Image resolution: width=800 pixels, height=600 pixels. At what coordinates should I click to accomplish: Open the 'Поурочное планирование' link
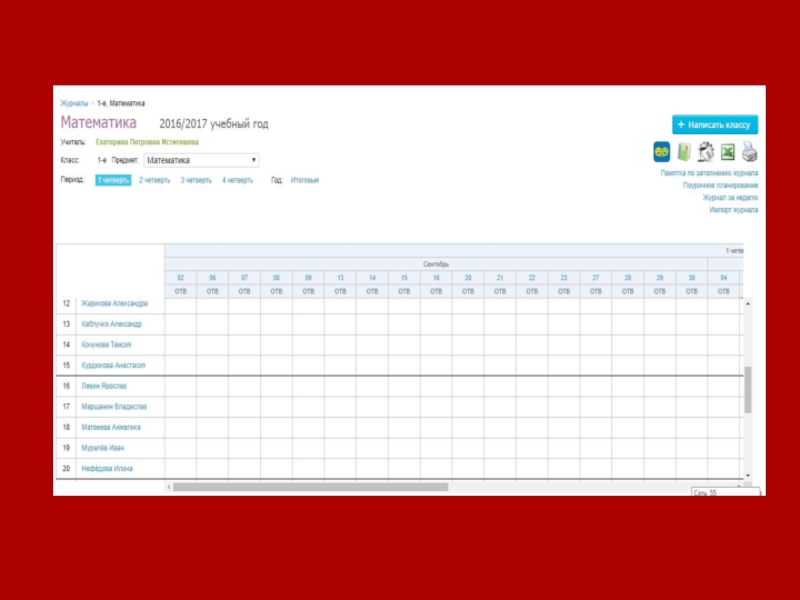(720, 185)
